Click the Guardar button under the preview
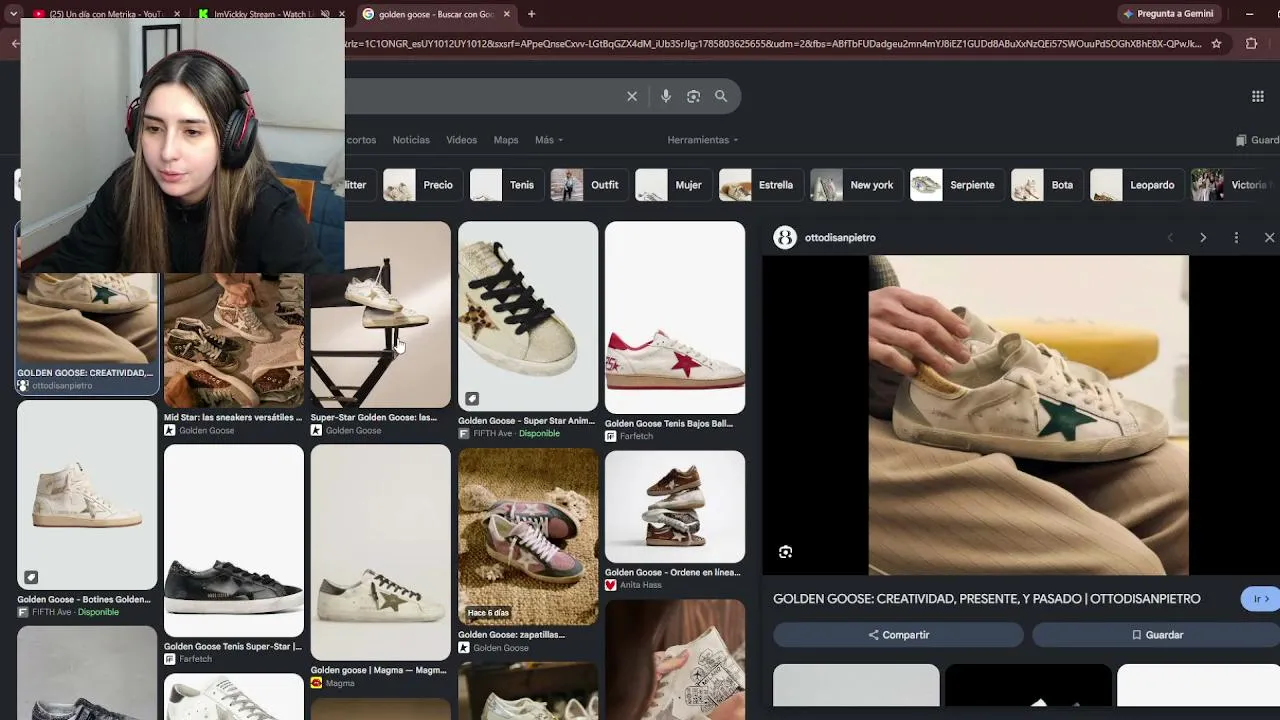Viewport: 1280px width, 720px height. coord(1157,635)
